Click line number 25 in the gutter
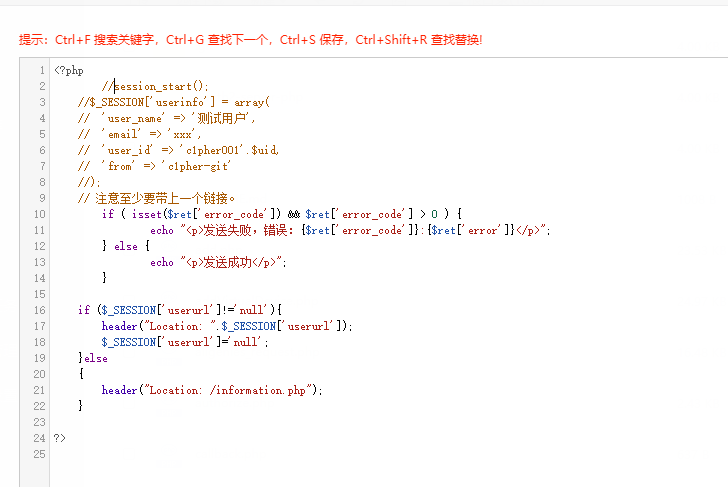The width and height of the screenshot is (728, 487). click(39, 454)
